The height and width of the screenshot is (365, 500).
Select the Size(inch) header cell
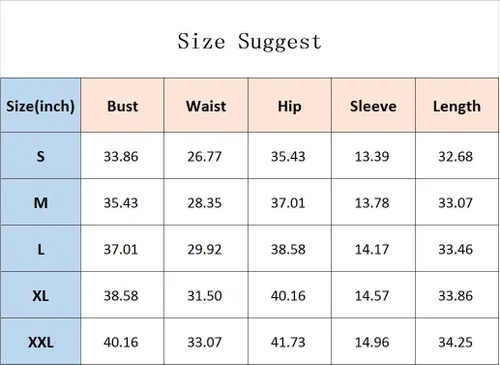(40, 106)
